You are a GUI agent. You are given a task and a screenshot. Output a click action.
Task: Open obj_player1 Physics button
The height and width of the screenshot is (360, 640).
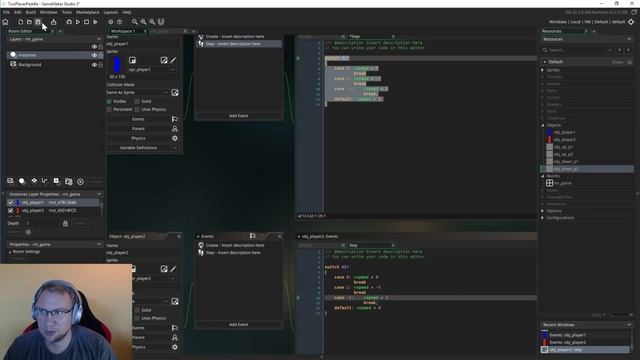tap(138, 138)
